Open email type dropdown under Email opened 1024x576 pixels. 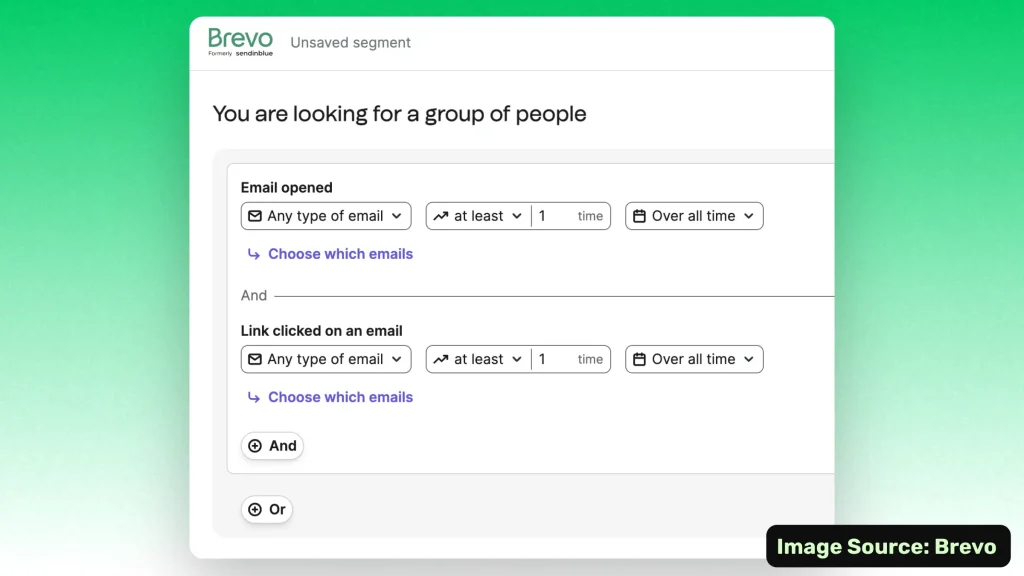point(326,216)
